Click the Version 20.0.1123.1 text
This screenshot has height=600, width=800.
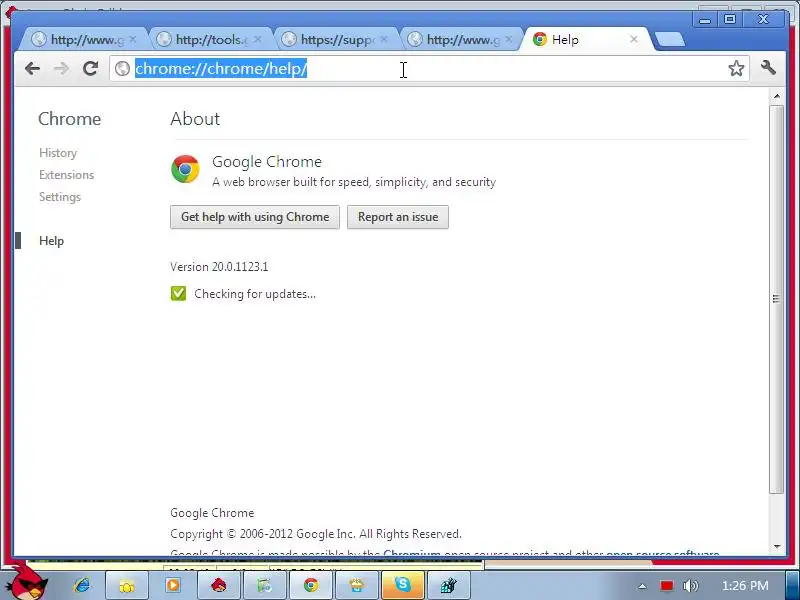219,267
